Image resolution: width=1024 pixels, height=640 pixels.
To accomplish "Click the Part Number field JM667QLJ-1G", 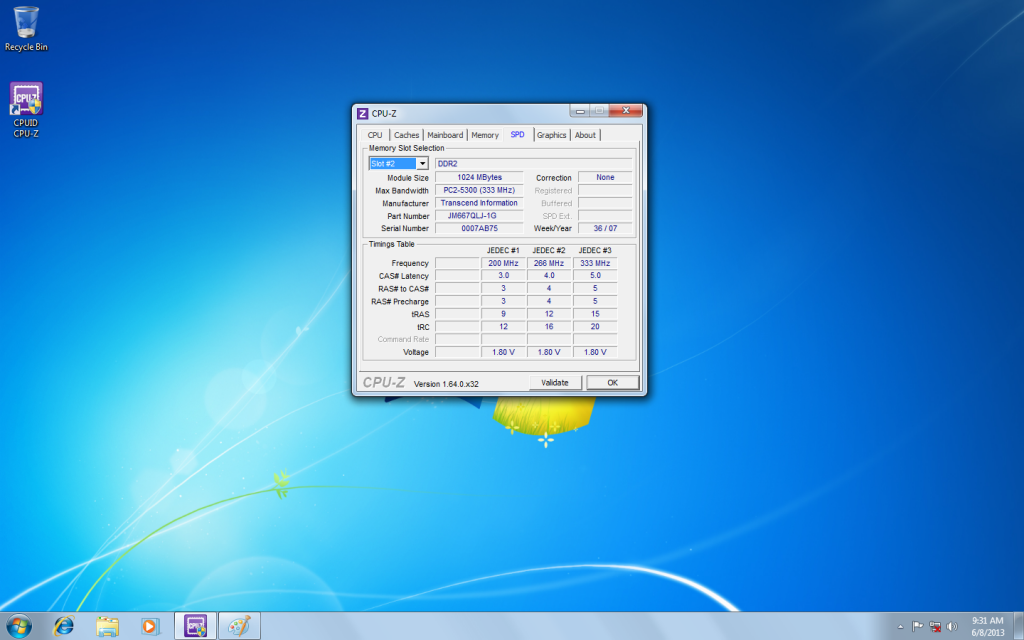I will point(479,216).
